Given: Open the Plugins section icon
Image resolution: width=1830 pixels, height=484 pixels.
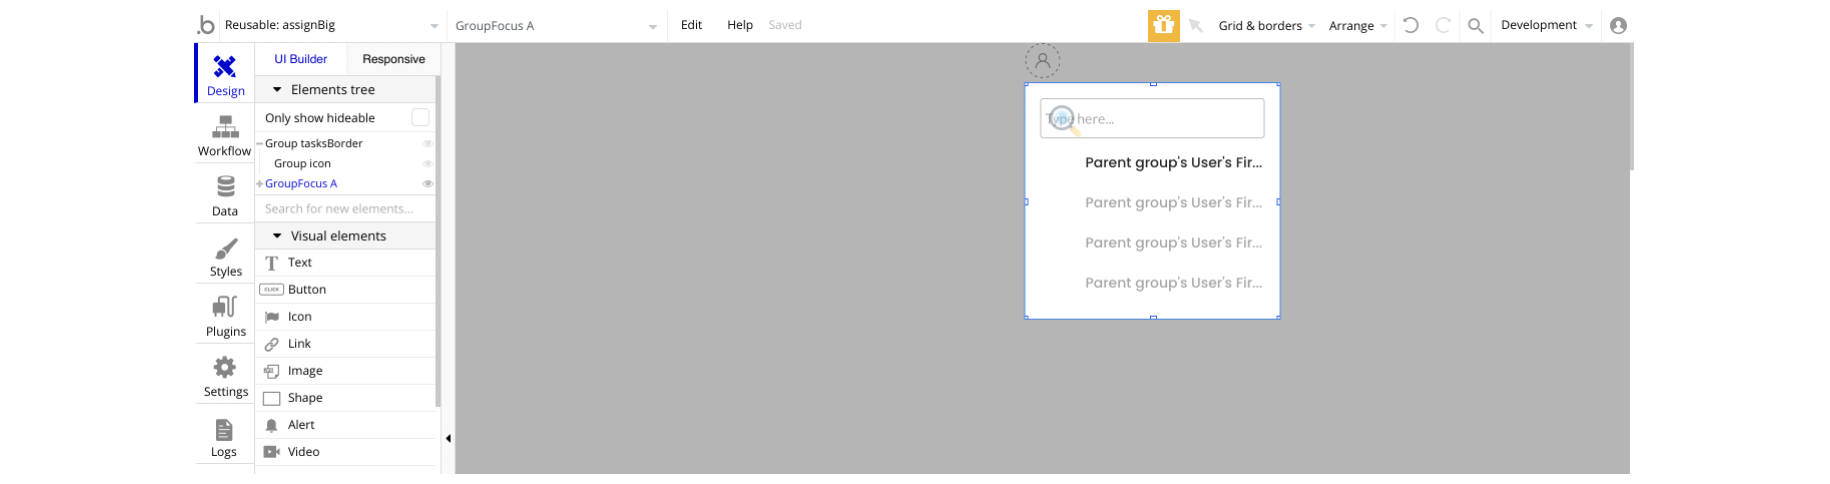Looking at the screenshot, I should [x=225, y=307].
